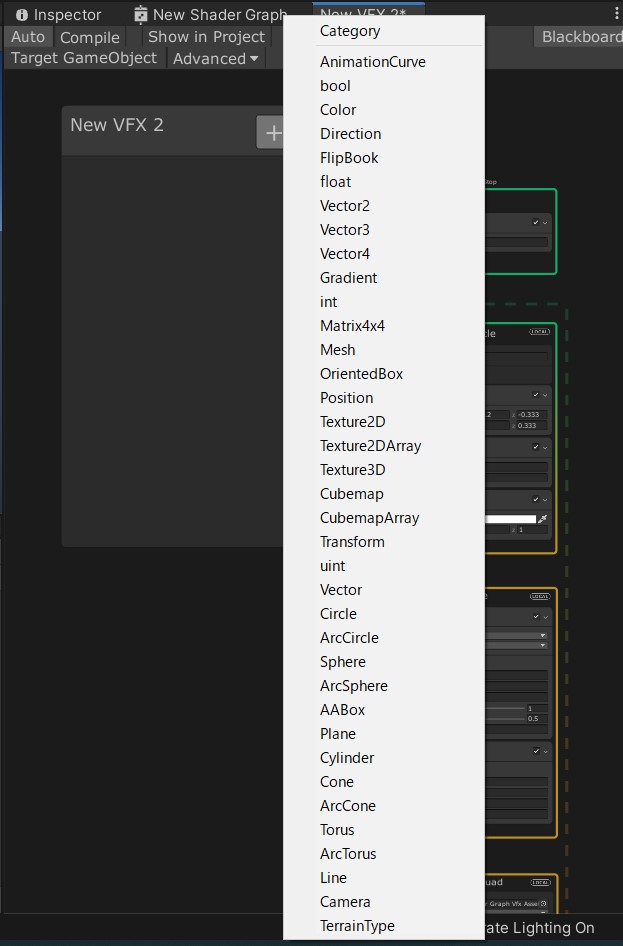Toggle the checkbox in the green spawn block
The height and width of the screenshot is (946, 623).
click(536, 223)
